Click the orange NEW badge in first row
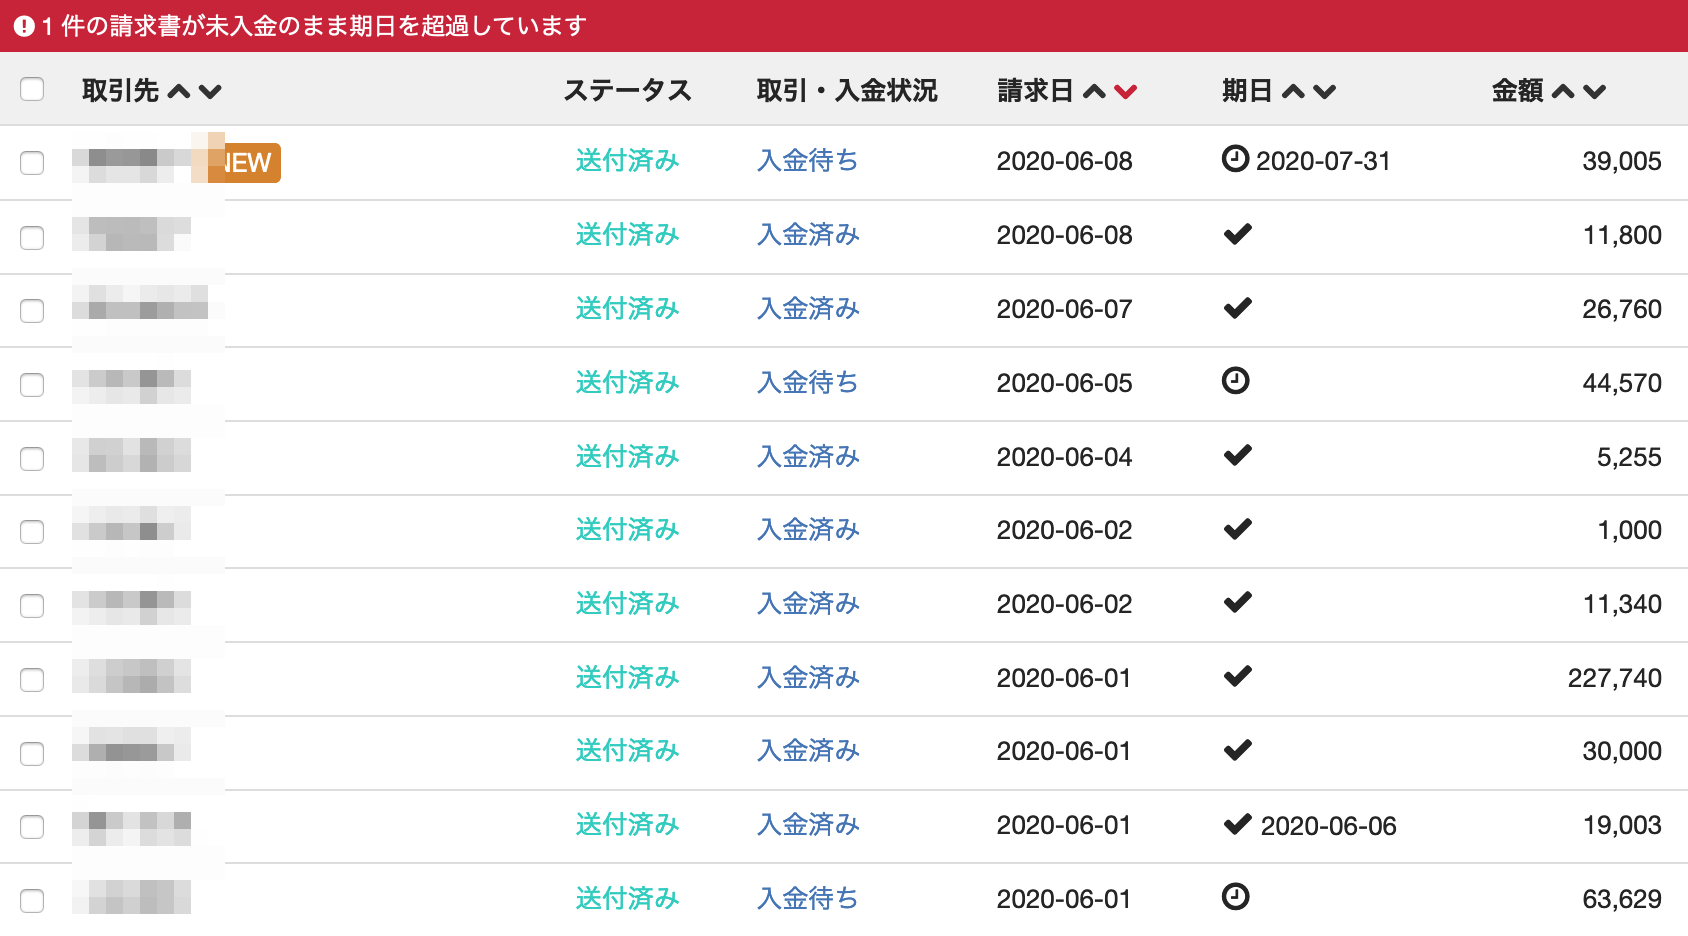1688x936 pixels. [x=247, y=163]
